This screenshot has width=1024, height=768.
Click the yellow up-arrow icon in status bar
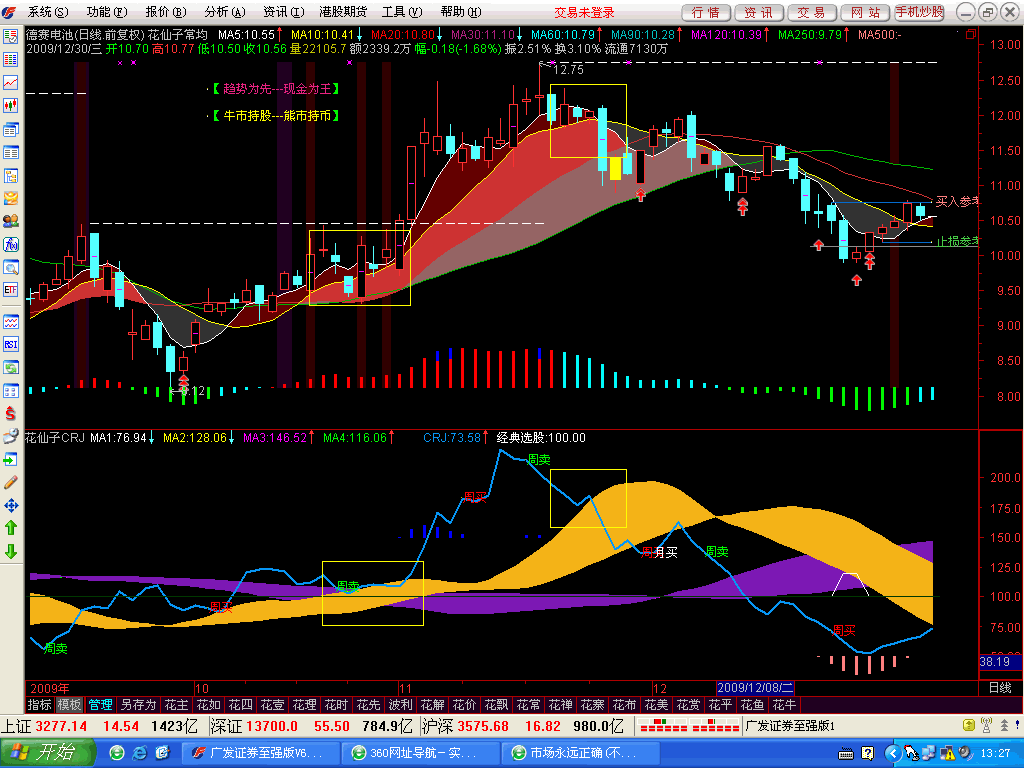pos(969,725)
